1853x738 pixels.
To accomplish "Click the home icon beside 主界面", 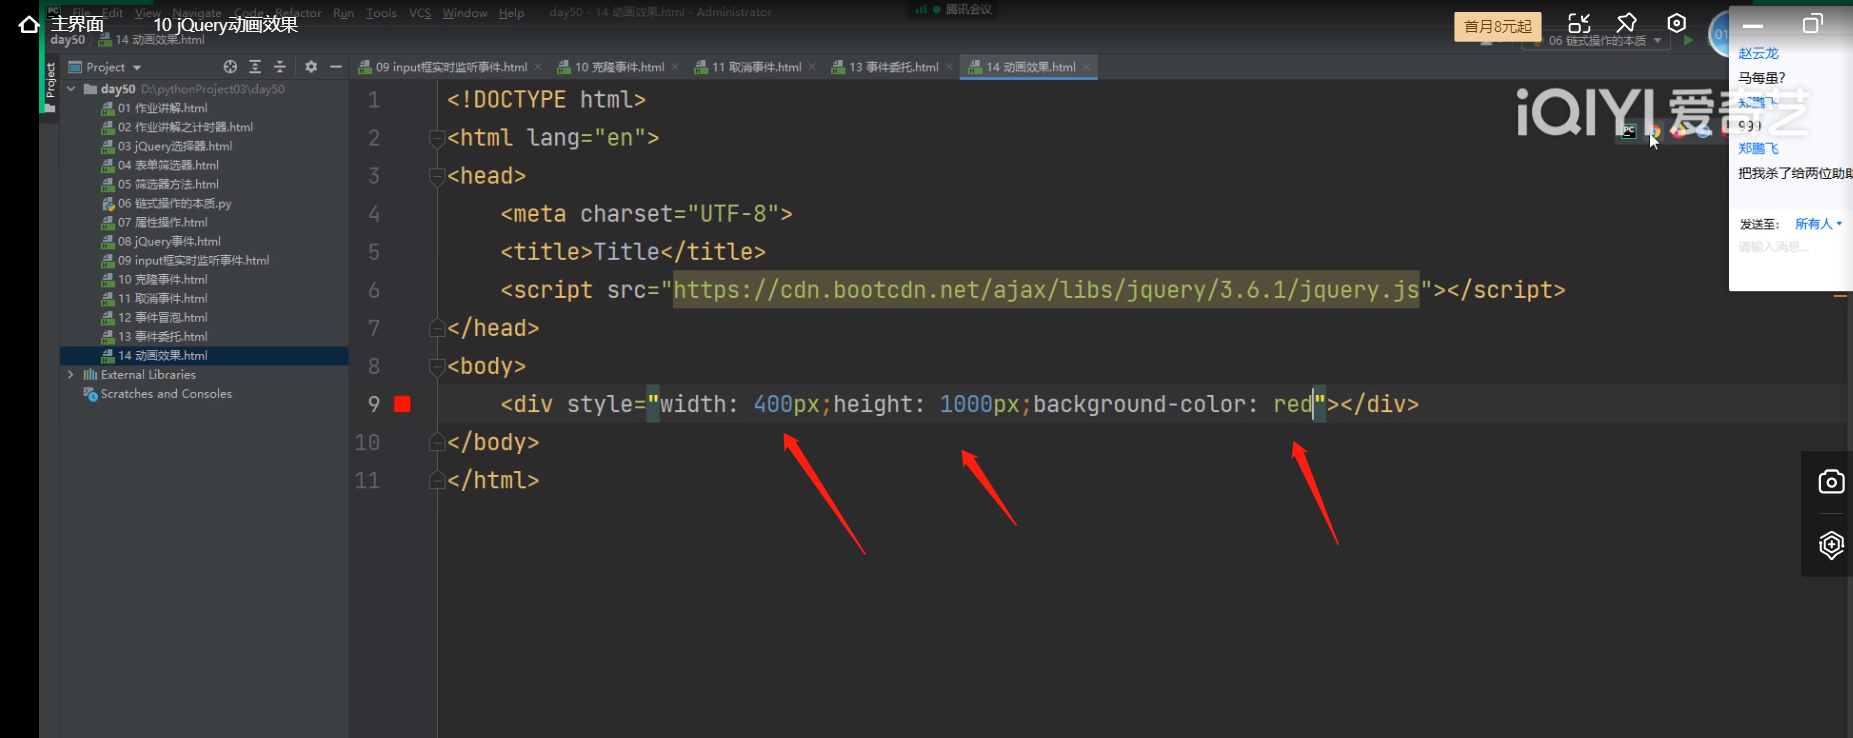I will coord(29,24).
